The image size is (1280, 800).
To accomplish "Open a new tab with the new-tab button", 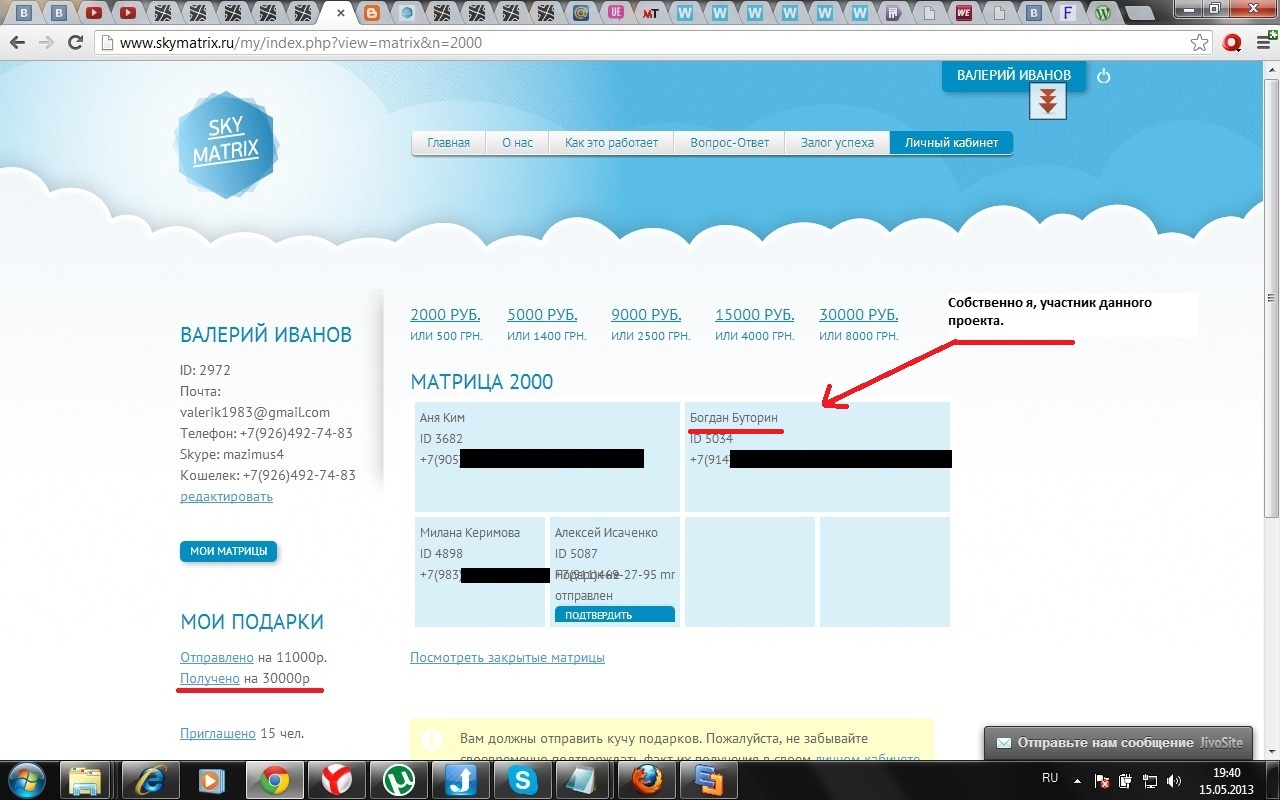I will click(x=1137, y=13).
